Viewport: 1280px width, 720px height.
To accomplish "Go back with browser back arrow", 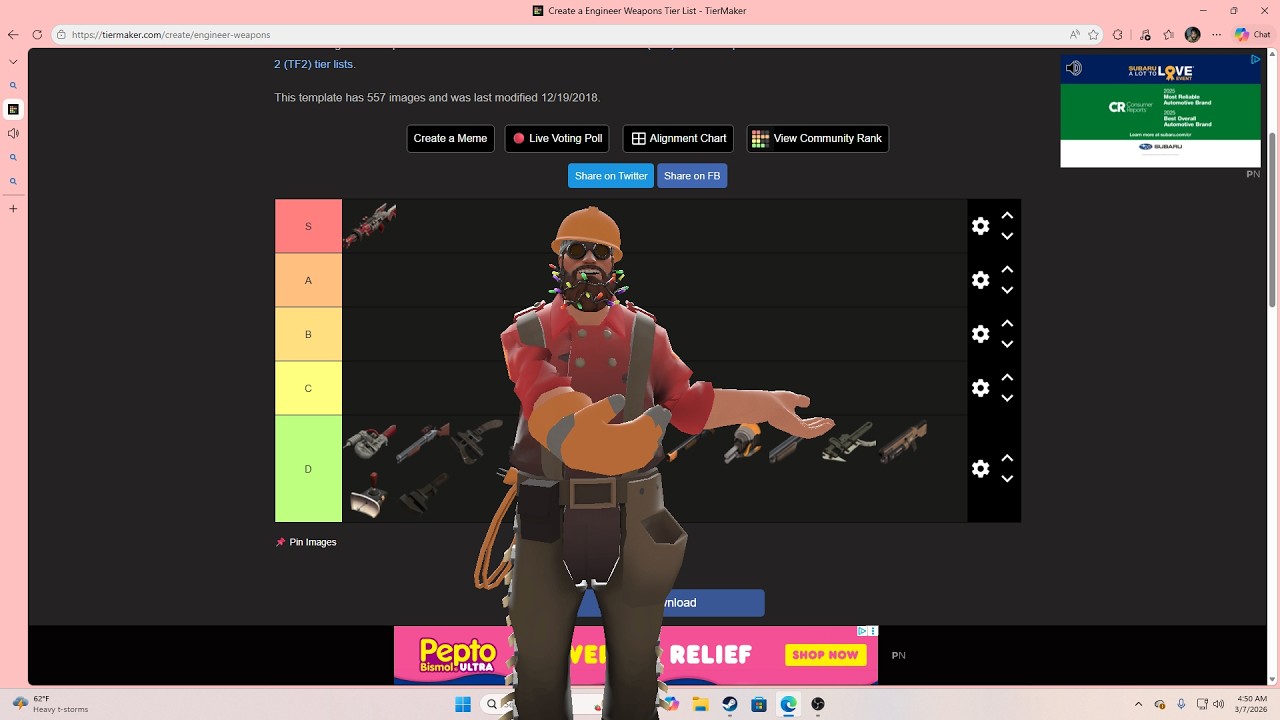I will (13, 34).
